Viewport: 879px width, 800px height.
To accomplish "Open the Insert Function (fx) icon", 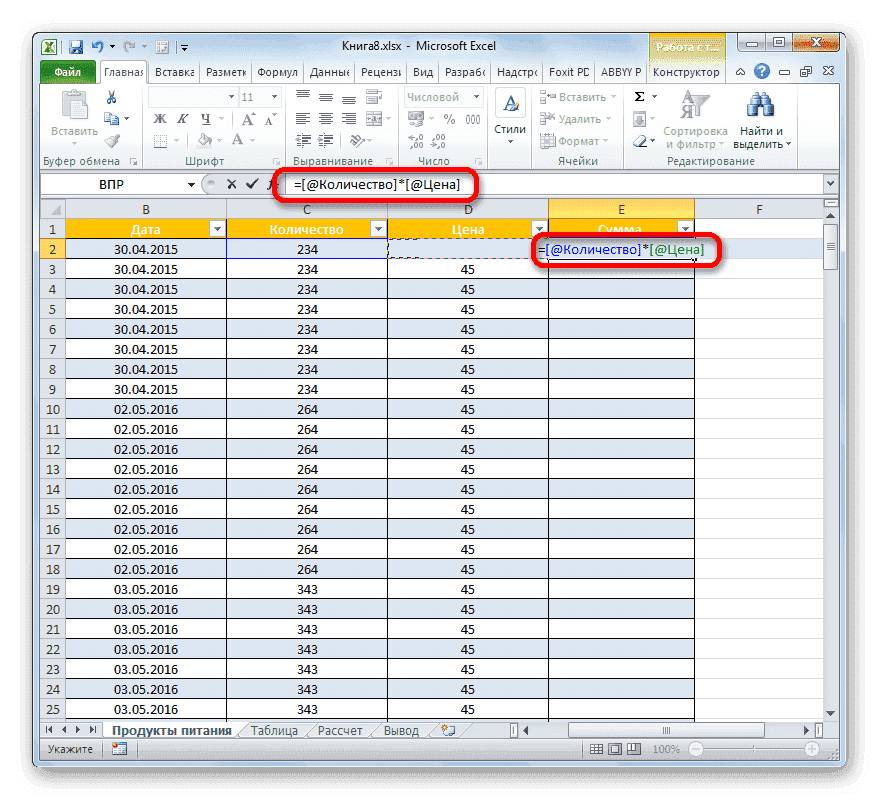I will click(271, 183).
